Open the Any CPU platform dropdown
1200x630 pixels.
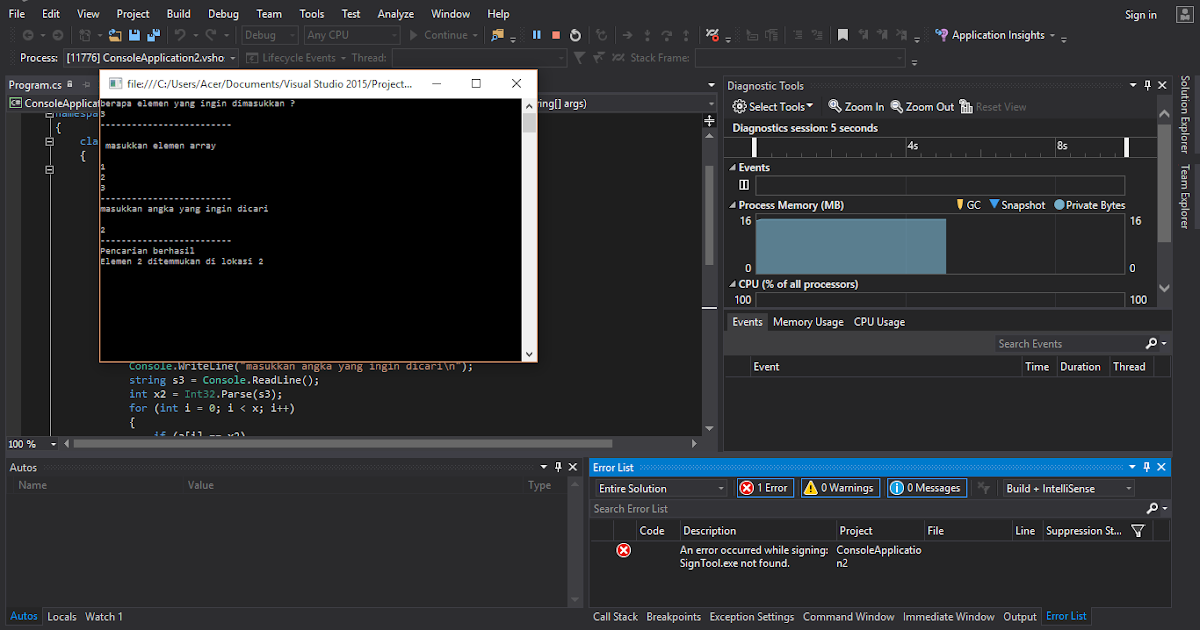tap(352, 35)
